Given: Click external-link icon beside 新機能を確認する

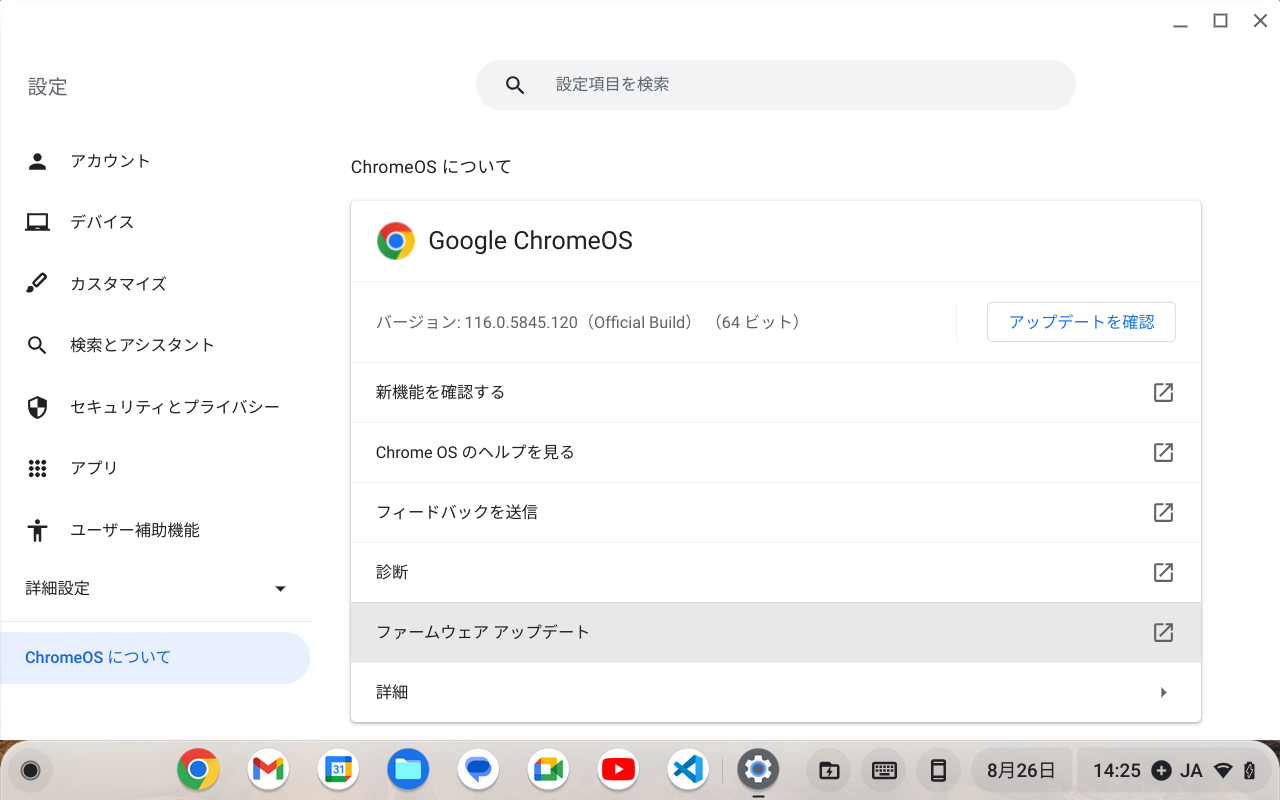Looking at the screenshot, I should pos(1163,392).
